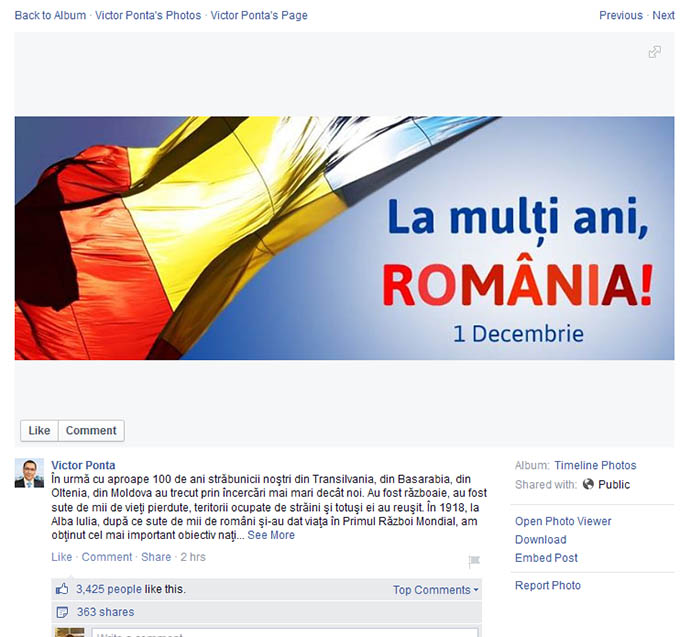This screenshot has height=637, width=680.
Task: Click Victor Ponta's profile picture
Action: pos(29,473)
